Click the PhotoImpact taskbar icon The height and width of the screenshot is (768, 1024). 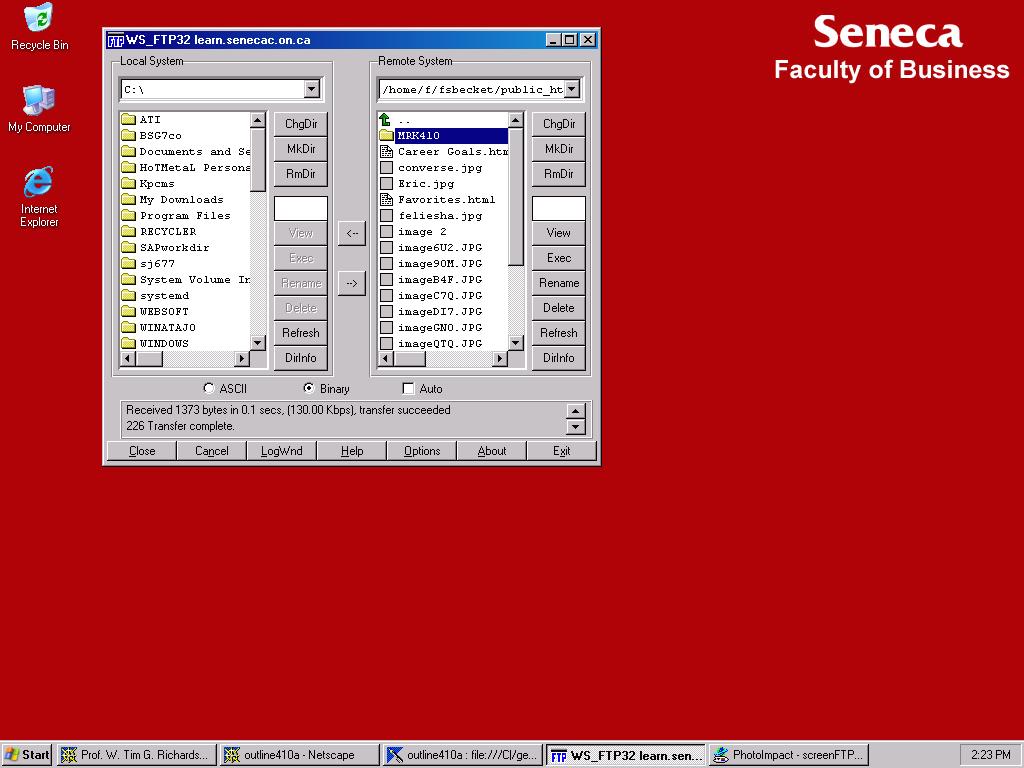tap(721, 755)
